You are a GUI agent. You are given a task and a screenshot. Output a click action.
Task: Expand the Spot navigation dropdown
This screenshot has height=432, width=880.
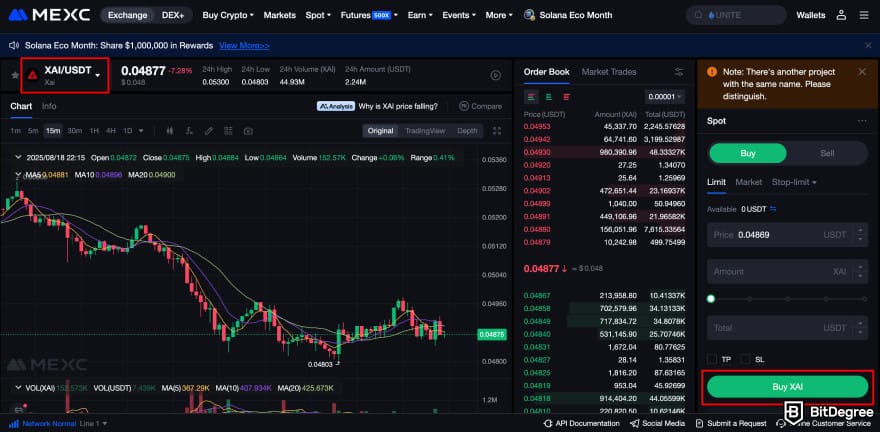pyautogui.click(x=318, y=15)
